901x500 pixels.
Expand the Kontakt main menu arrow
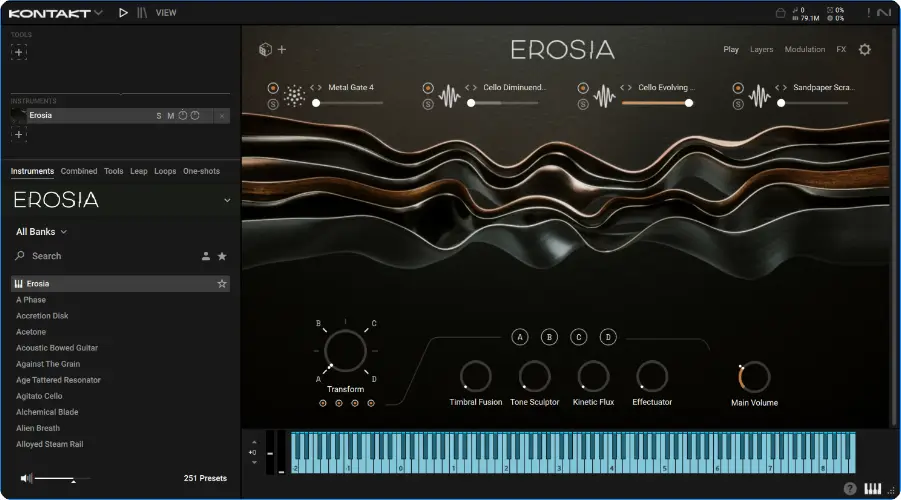(x=98, y=13)
